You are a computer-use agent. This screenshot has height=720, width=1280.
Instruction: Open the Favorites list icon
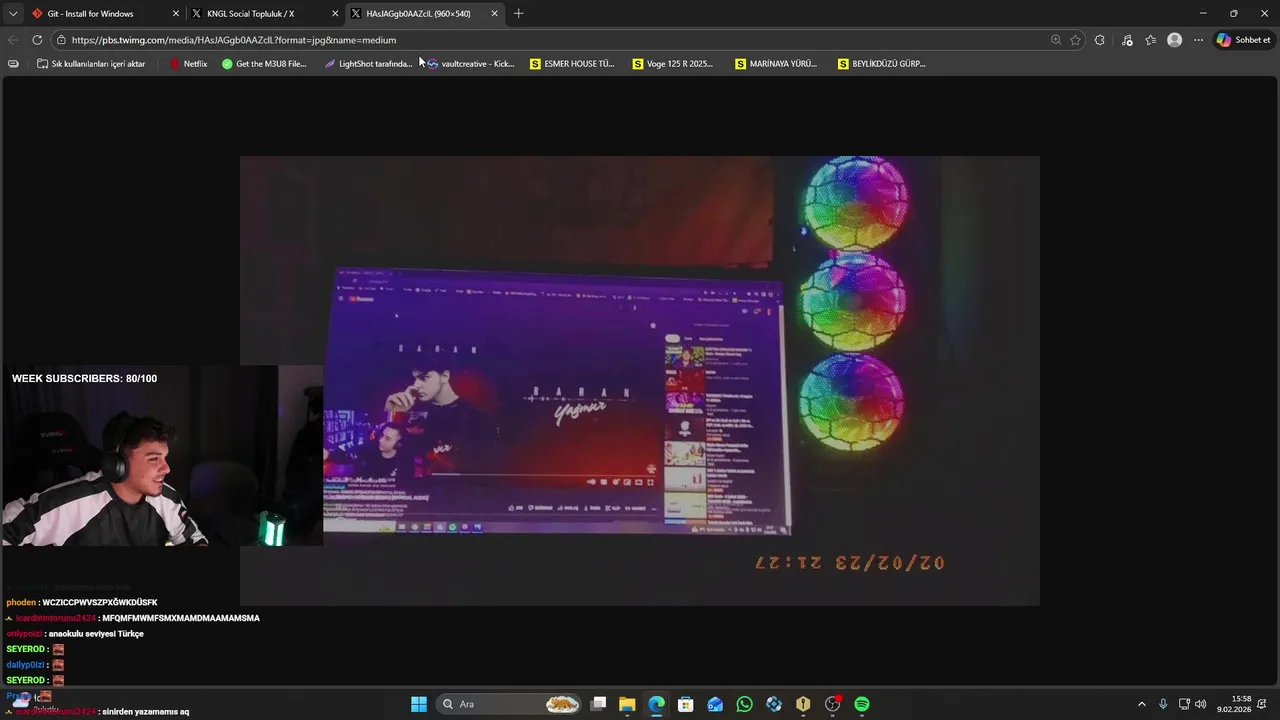coord(1151,40)
